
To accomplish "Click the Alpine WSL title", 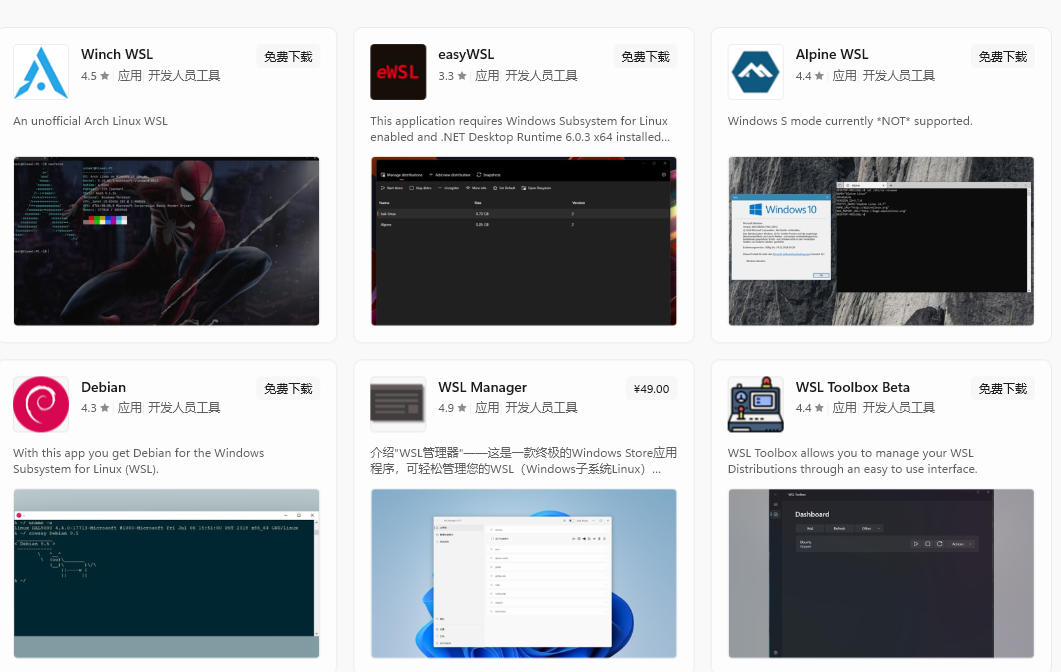I will [x=832, y=54].
